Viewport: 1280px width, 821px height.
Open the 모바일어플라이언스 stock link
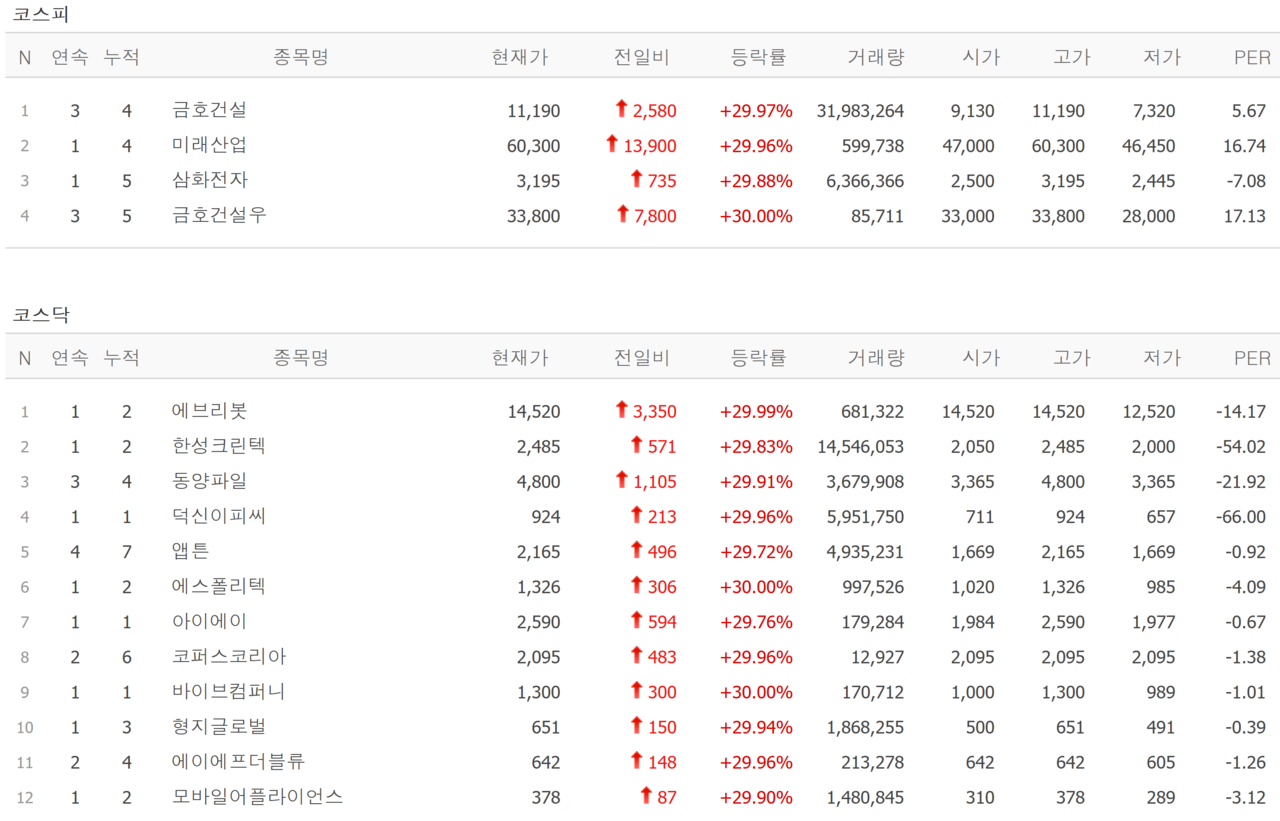[257, 796]
